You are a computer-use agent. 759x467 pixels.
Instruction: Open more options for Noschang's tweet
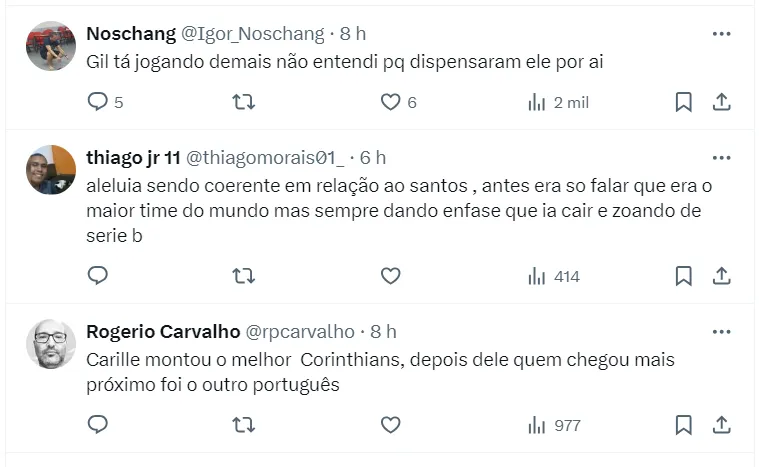721,34
